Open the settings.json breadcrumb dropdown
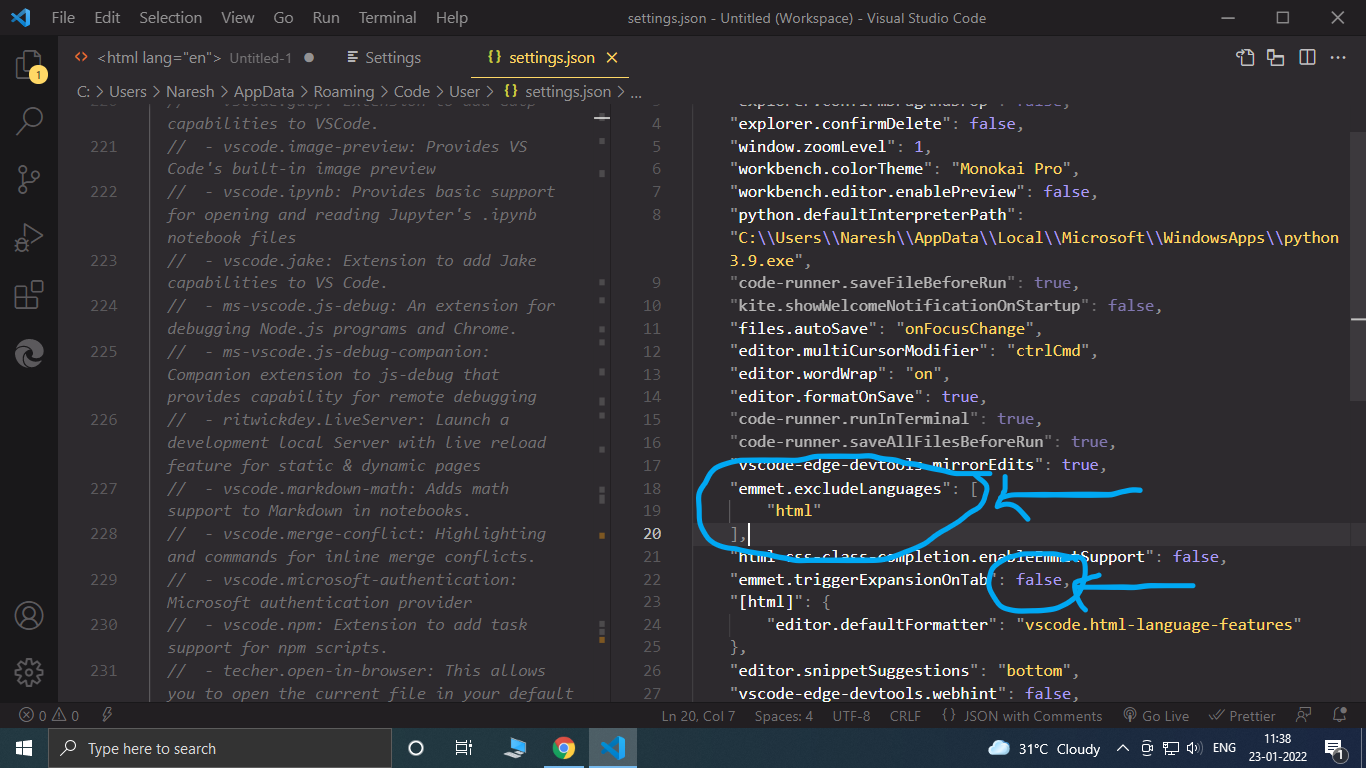This screenshot has width=1366, height=768. [556, 91]
